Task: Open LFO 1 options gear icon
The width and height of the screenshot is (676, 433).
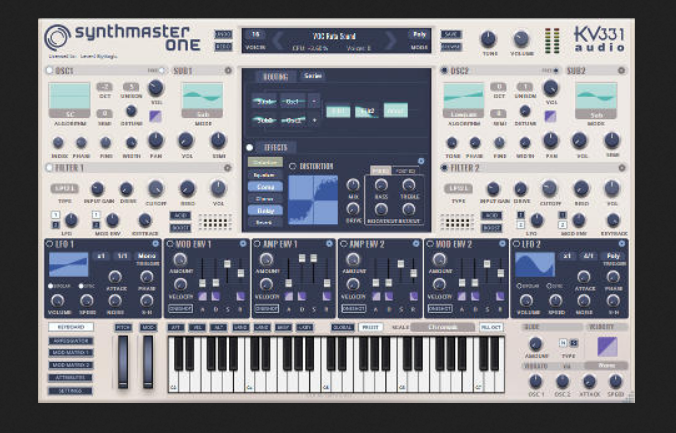Action: (156, 244)
